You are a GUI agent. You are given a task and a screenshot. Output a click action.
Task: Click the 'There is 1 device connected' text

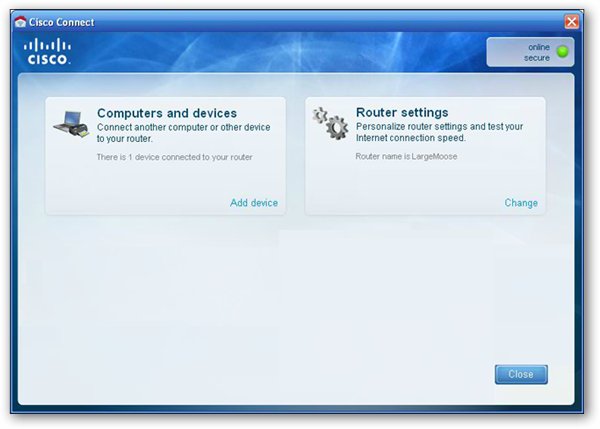(x=174, y=157)
